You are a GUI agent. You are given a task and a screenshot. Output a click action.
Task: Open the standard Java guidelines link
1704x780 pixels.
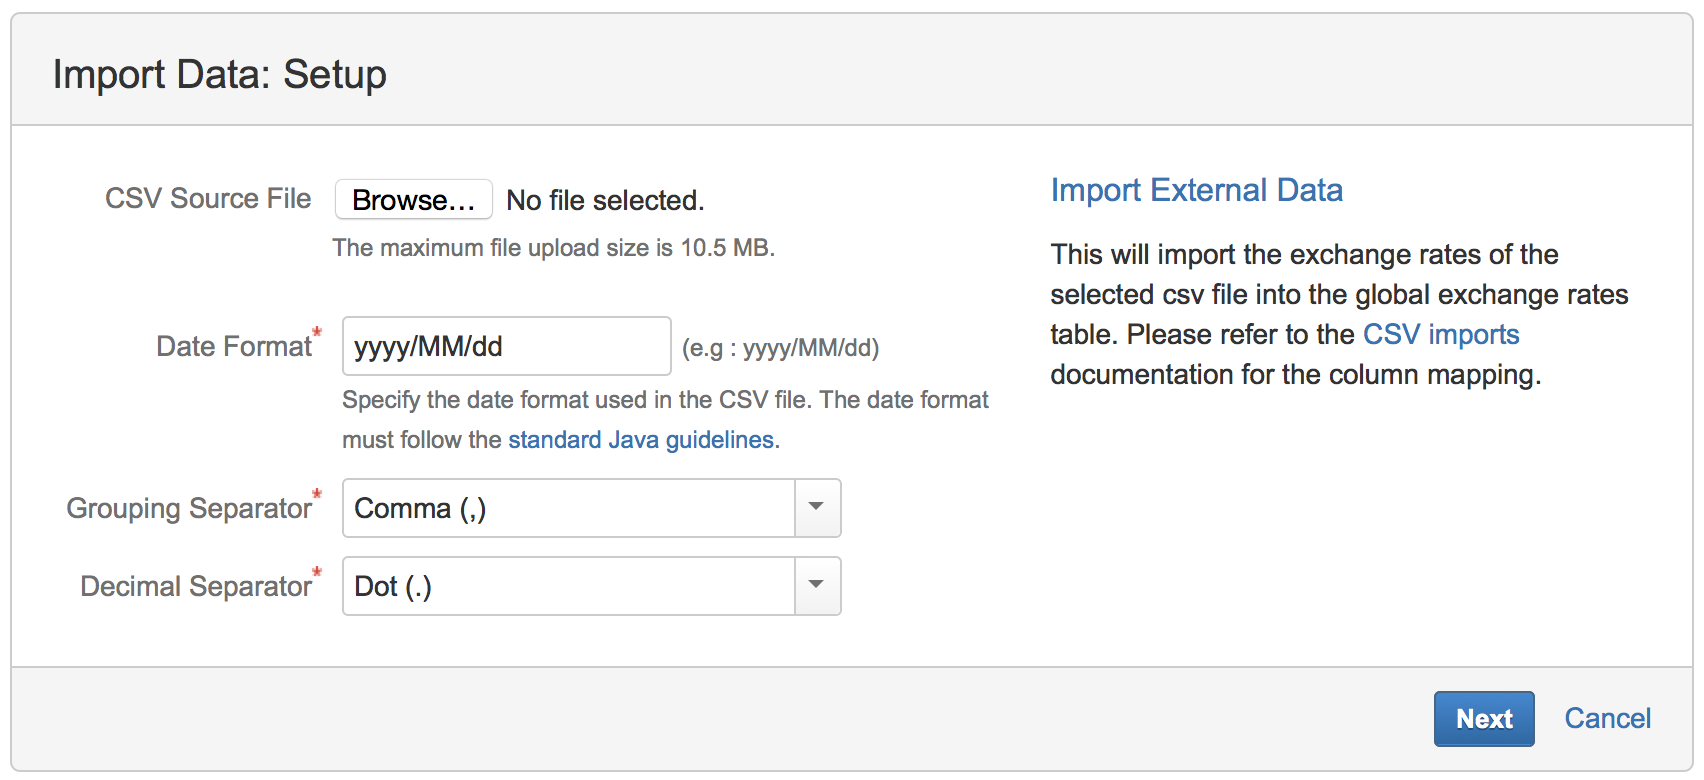click(641, 439)
